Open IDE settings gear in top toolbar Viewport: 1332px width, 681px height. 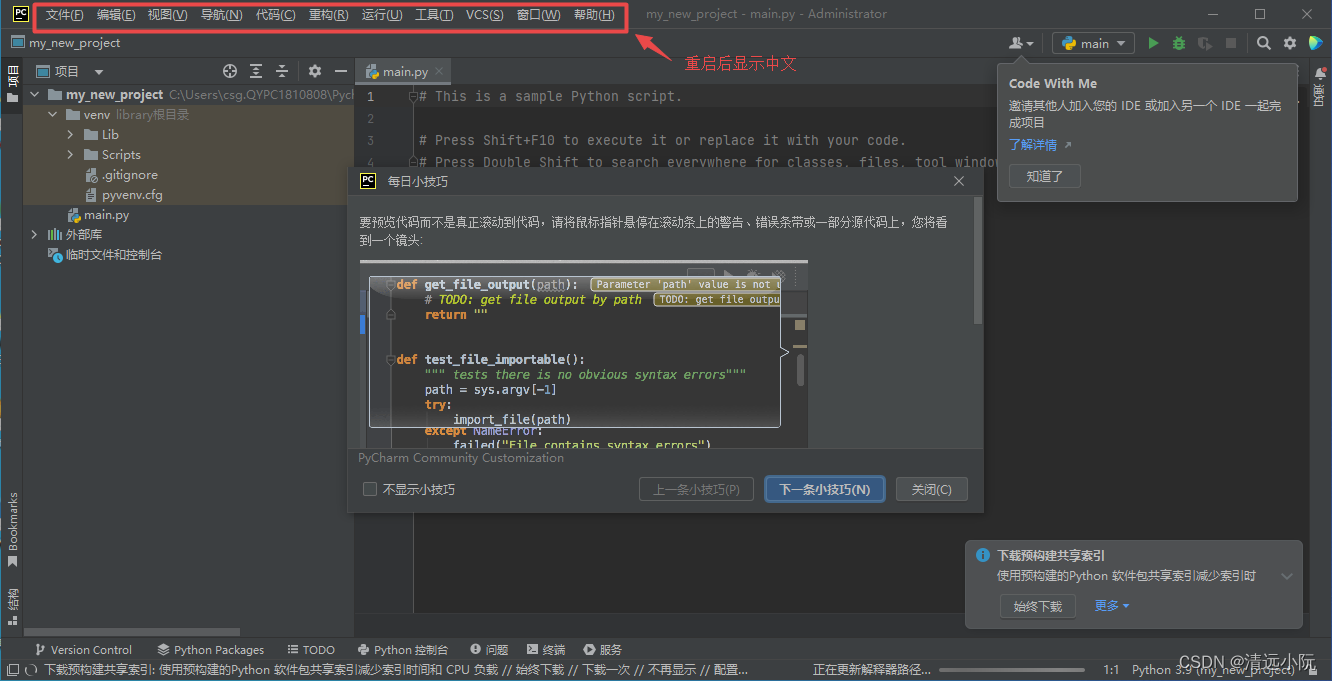tap(1290, 43)
